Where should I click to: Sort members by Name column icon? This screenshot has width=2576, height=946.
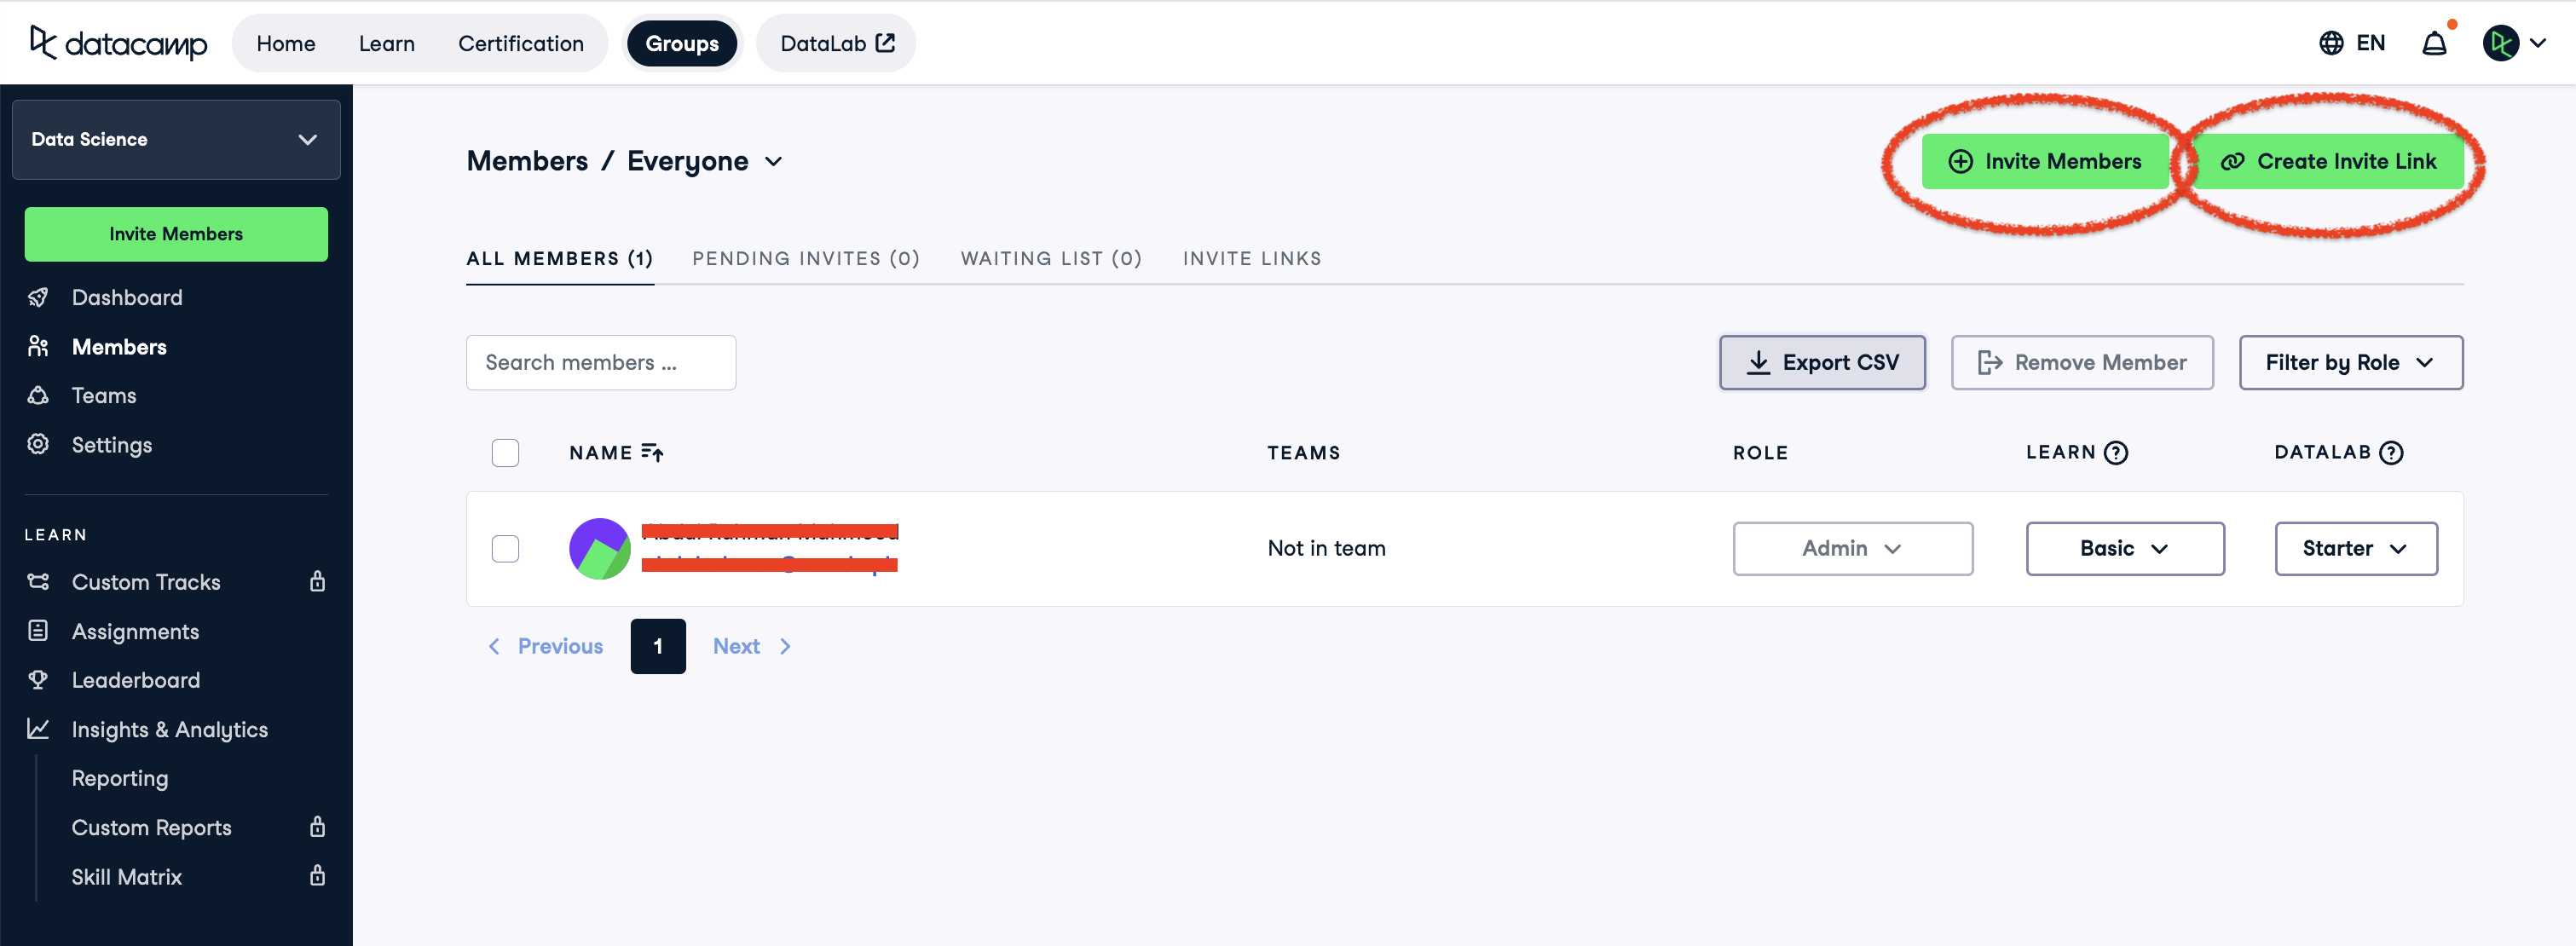652,453
